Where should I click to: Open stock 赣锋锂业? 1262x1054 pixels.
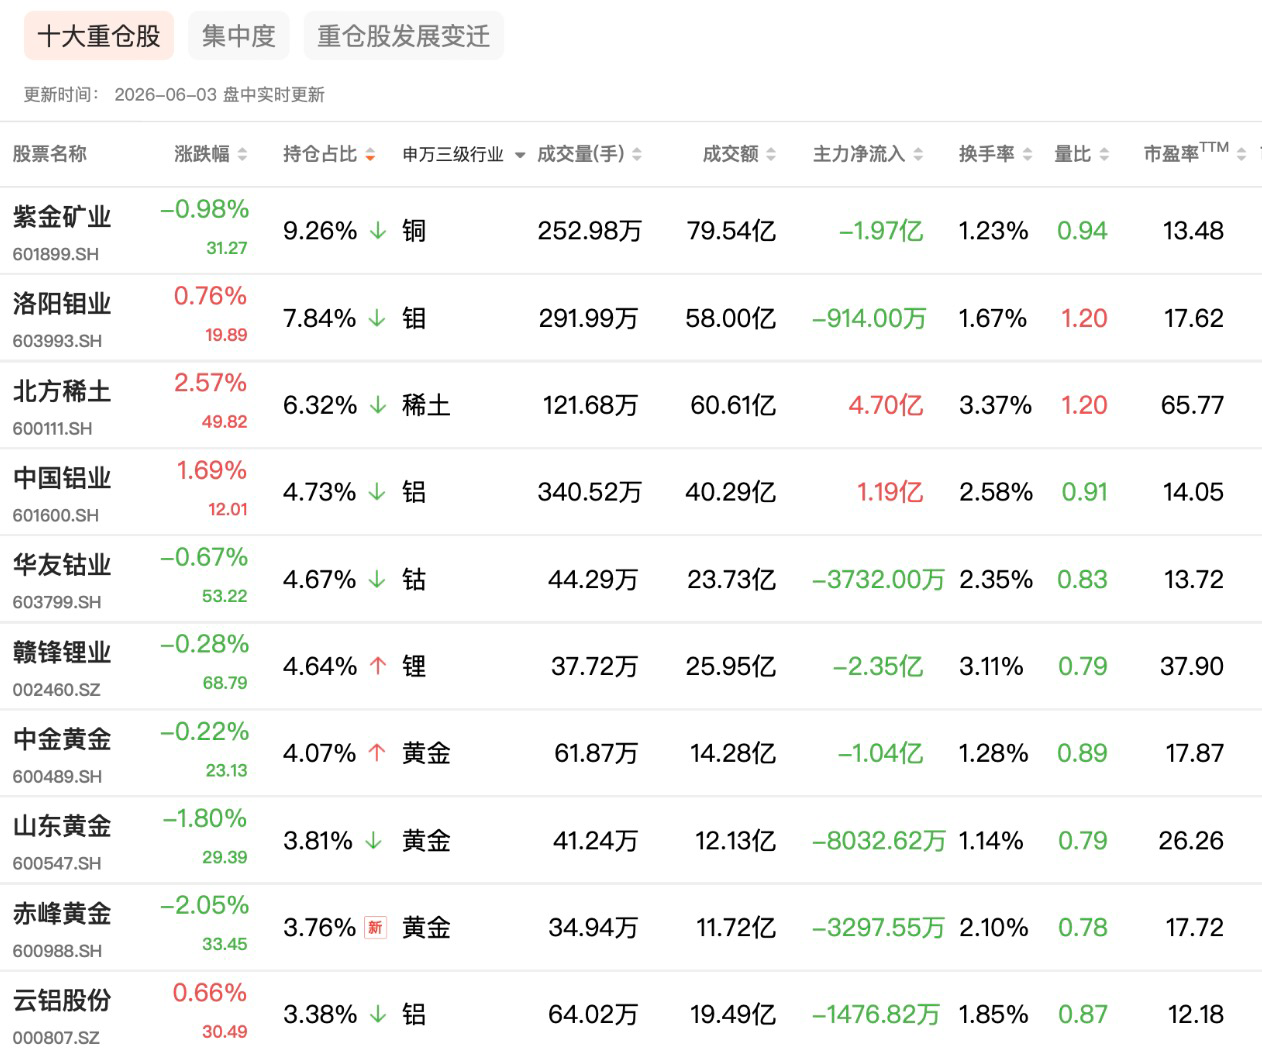(62, 652)
